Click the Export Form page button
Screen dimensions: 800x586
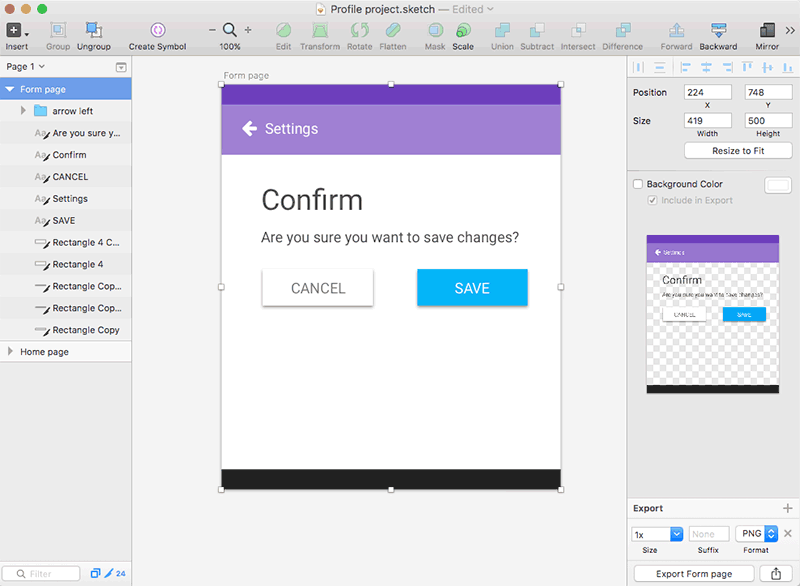coord(693,573)
